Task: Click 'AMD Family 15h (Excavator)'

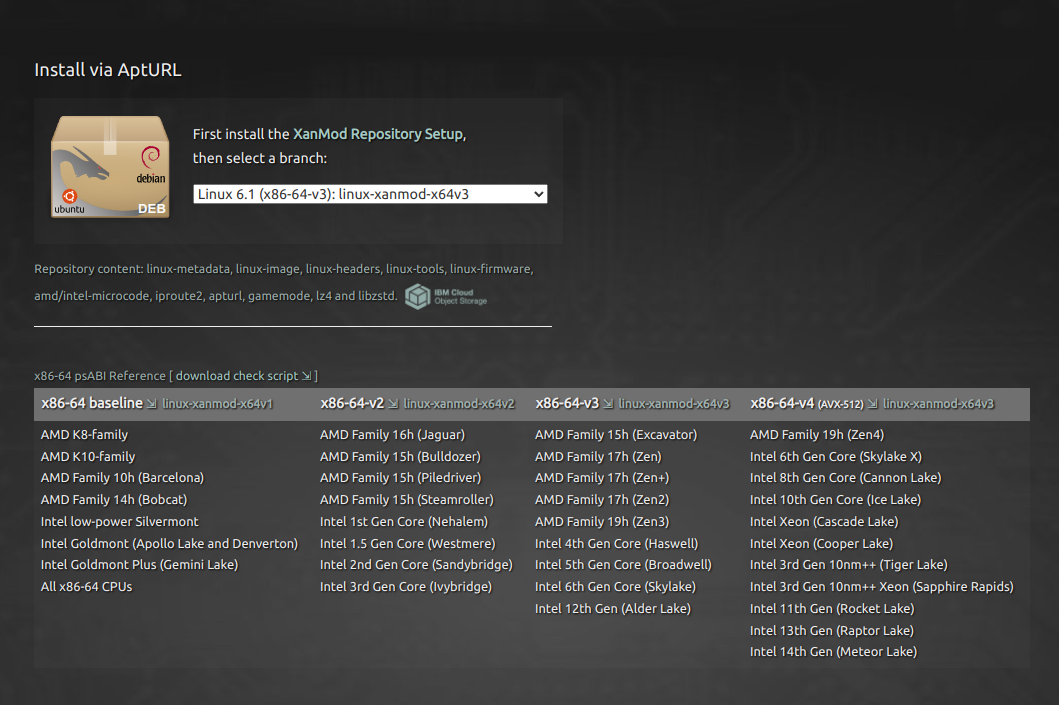Action: tap(616, 435)
